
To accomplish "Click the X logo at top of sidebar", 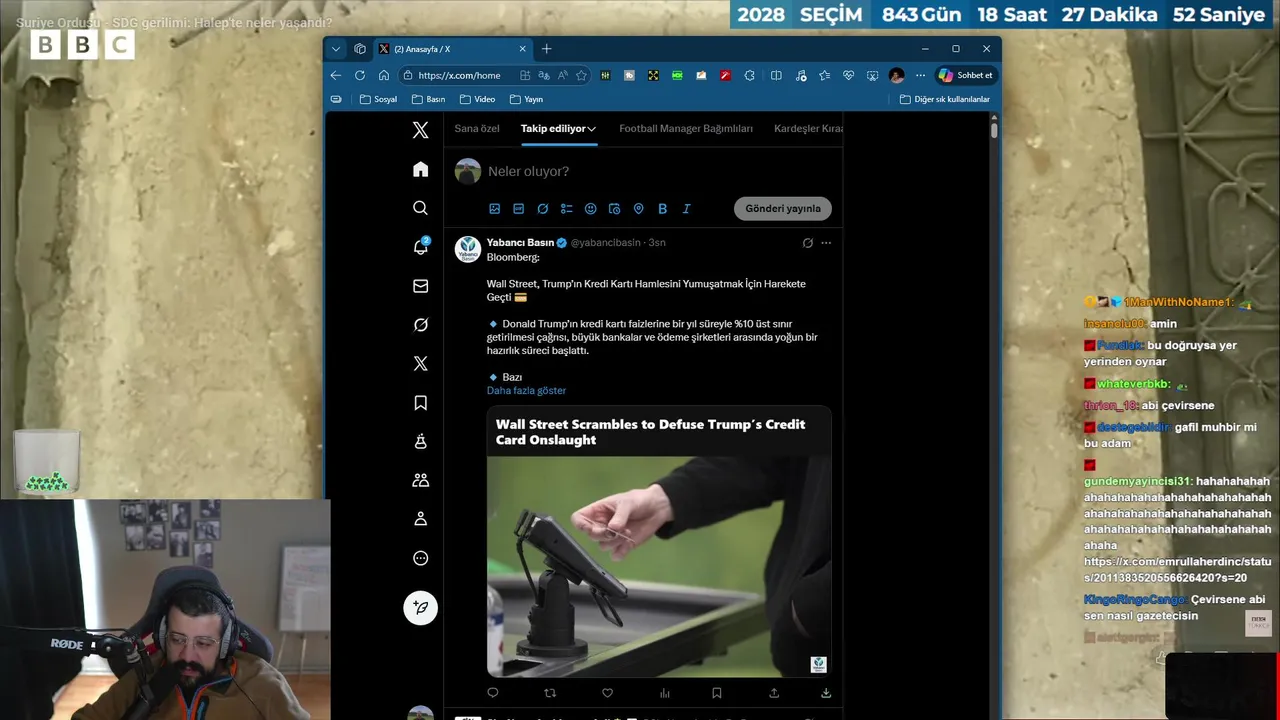I will (x=420, y=130).
